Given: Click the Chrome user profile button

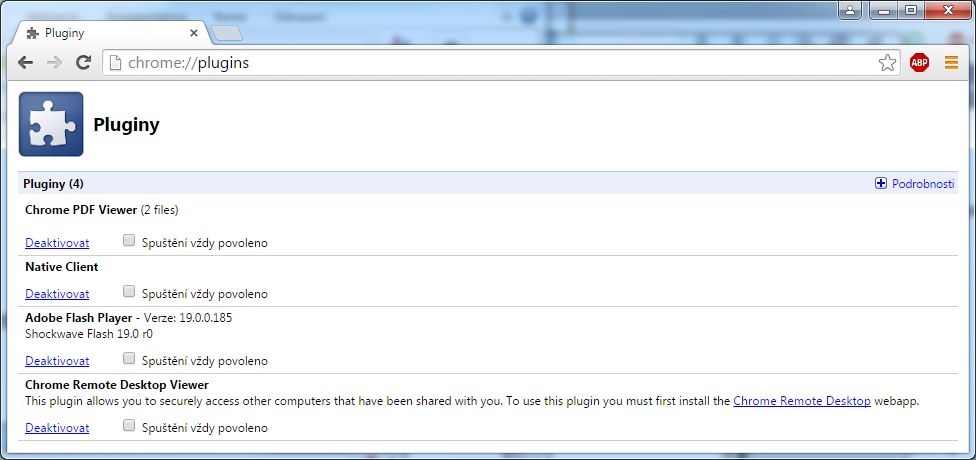Looking at the screenshot, I should [x=850, y=11].
